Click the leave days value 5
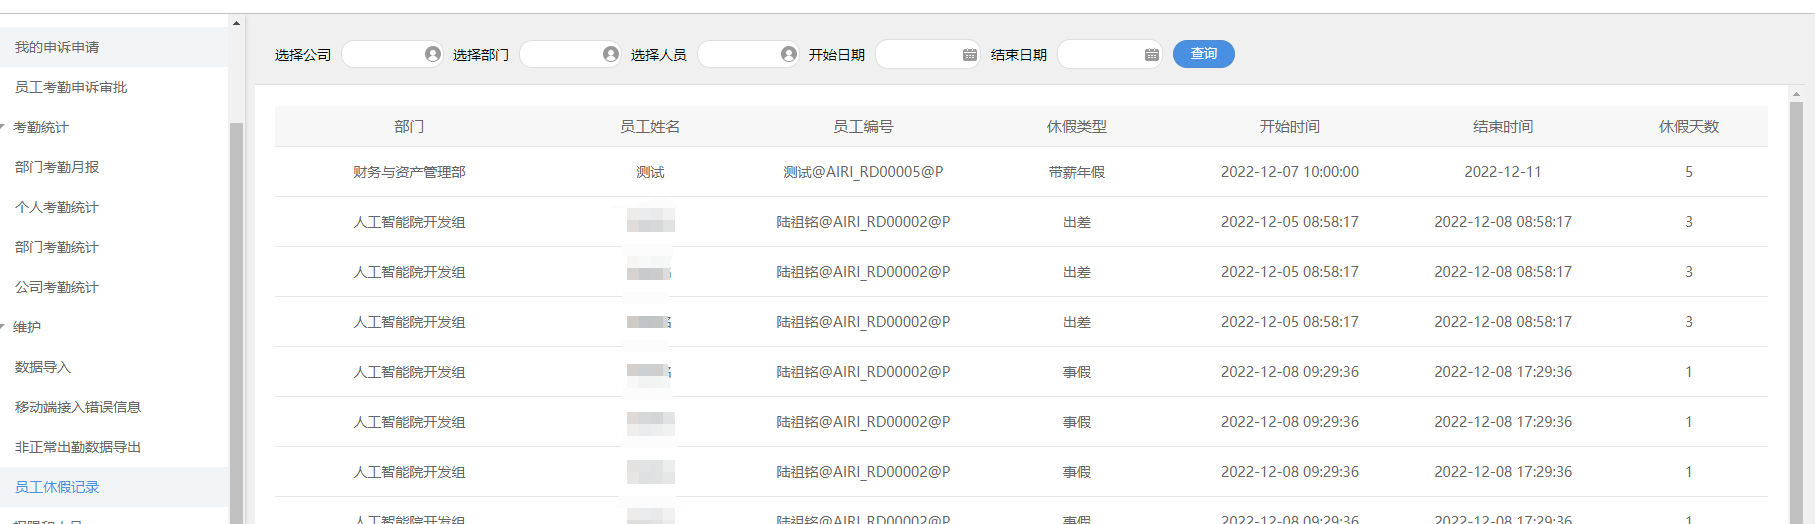 [x=1689, y=172]
